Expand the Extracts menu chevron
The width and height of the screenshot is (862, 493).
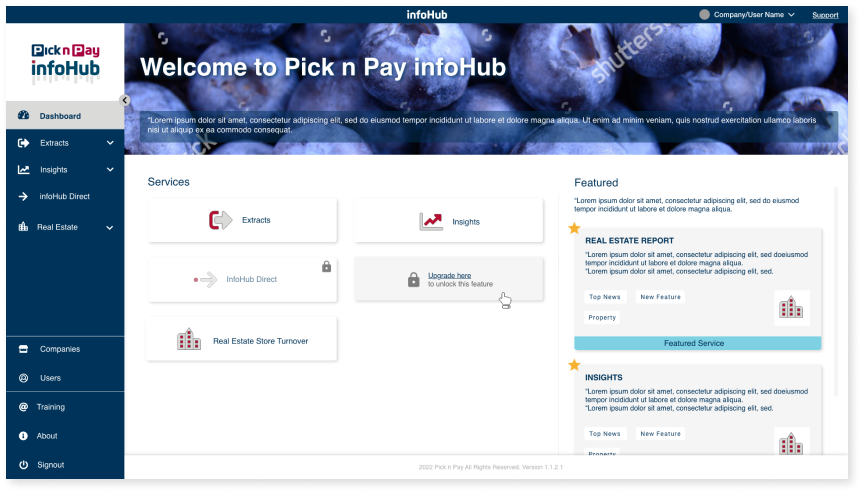110,143
